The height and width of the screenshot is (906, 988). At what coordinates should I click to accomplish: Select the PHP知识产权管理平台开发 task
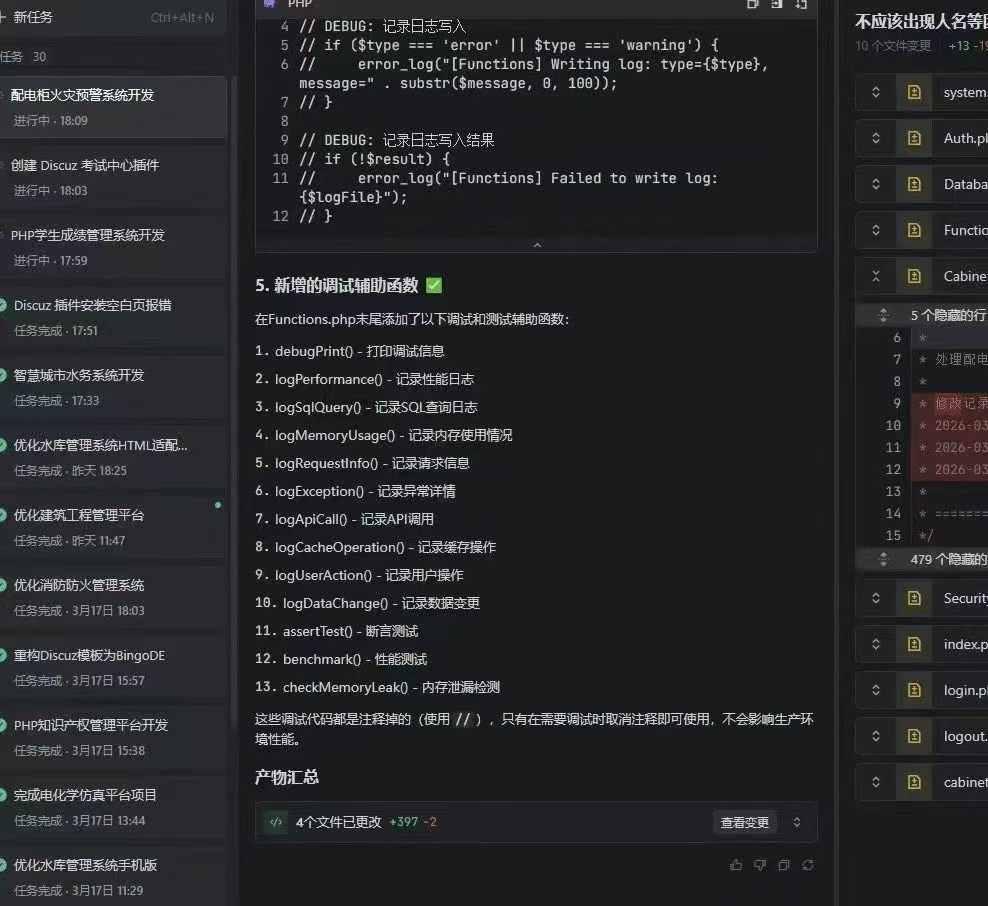(113, 737)
